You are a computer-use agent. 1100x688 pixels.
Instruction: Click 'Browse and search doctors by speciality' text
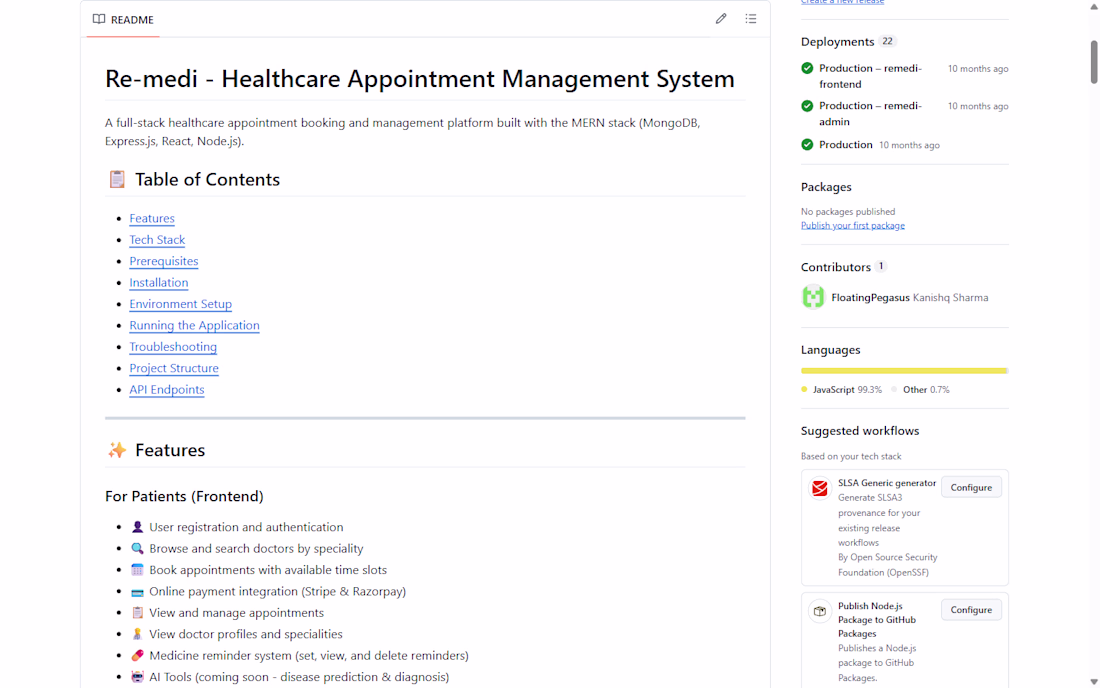[x=256, y=548]
